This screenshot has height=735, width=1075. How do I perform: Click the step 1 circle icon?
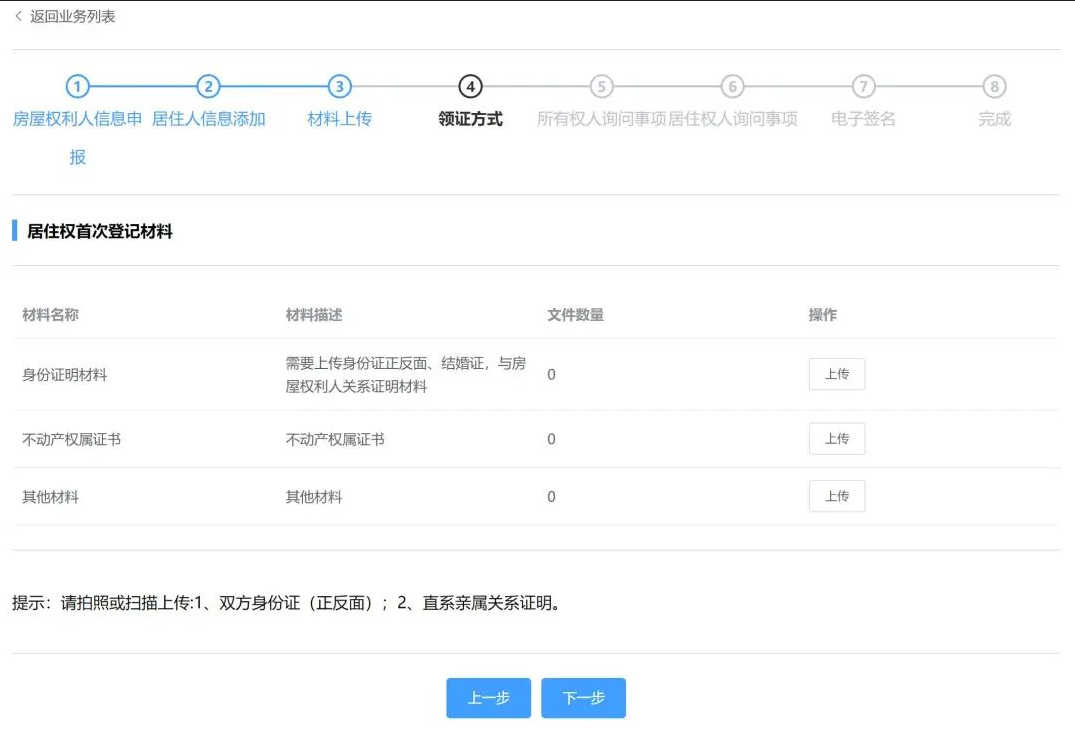click(78, 87)
